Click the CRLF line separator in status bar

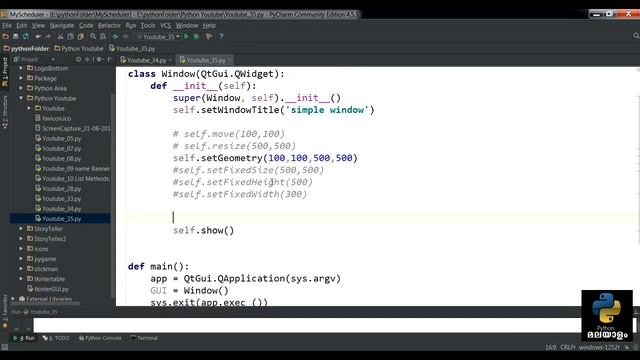tap(568, 347)
